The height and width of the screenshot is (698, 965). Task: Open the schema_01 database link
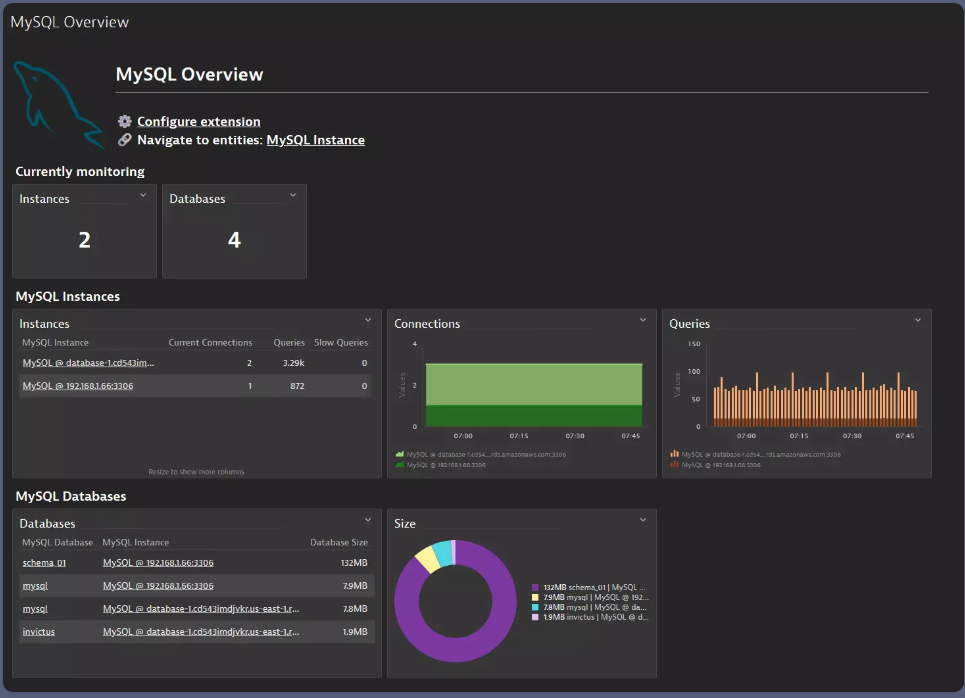pyautogui.click(x=44, y=563)
